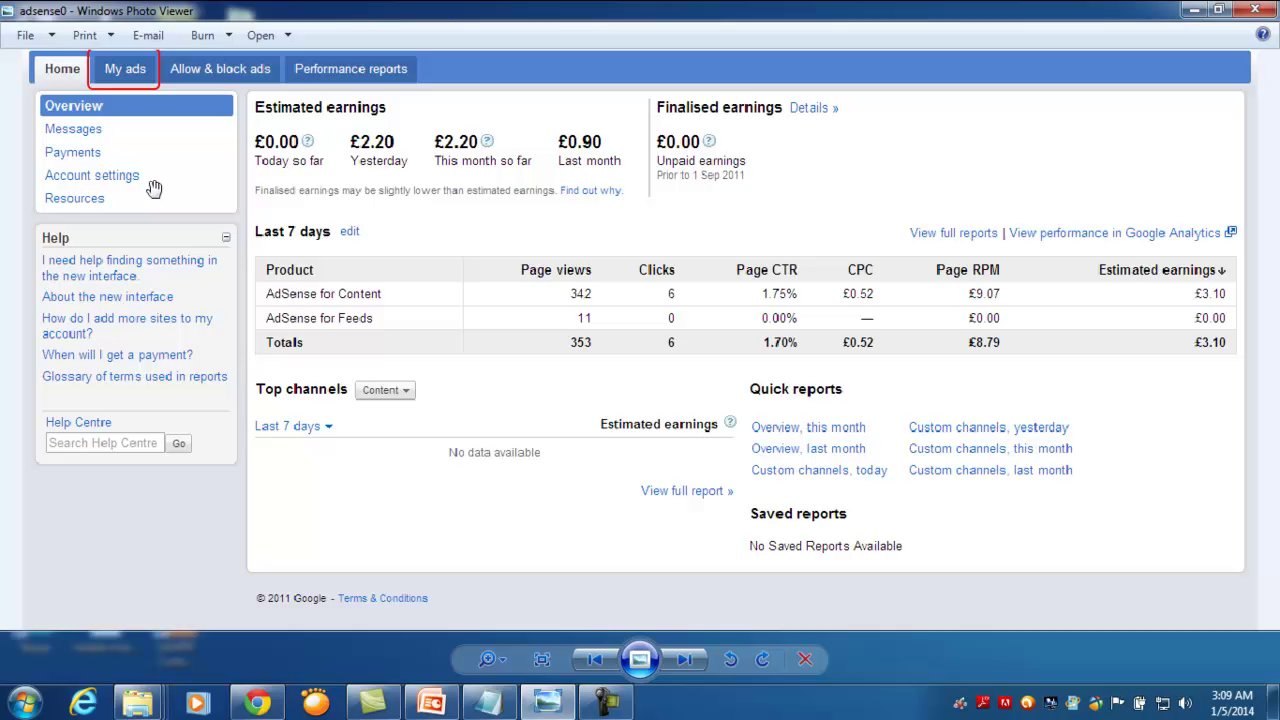Rotate the image clockwise
Viewport: 1280px width, 720px height.
pos(763,659)
